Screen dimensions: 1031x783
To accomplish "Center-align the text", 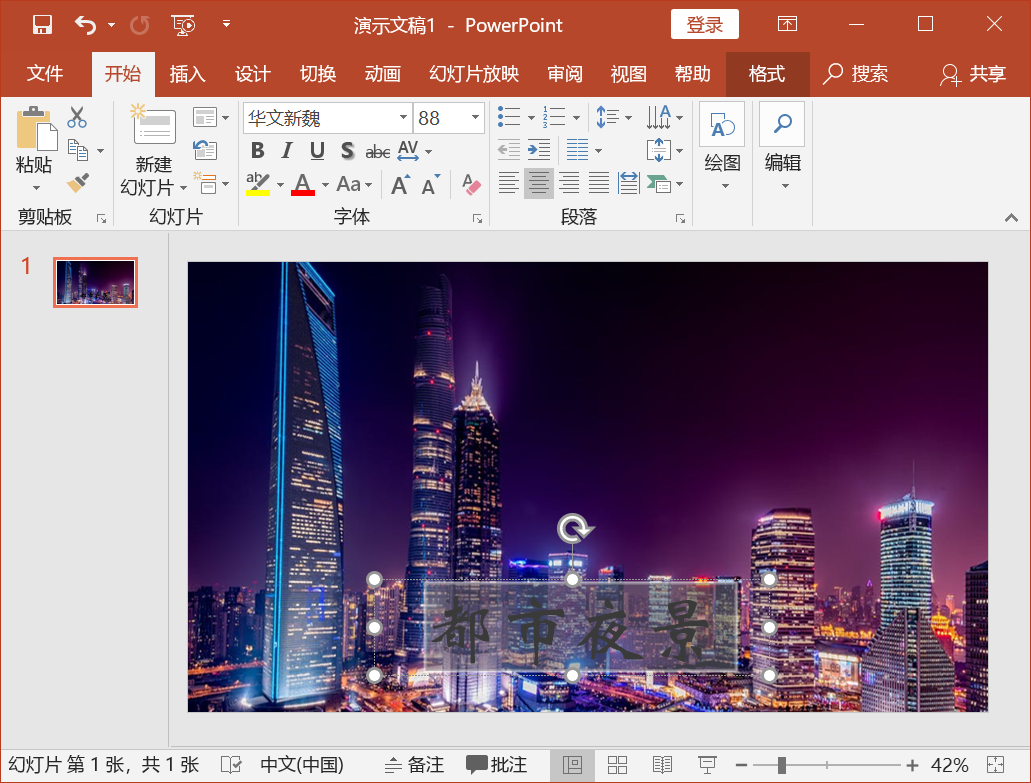I will click(x=539, y=183).
